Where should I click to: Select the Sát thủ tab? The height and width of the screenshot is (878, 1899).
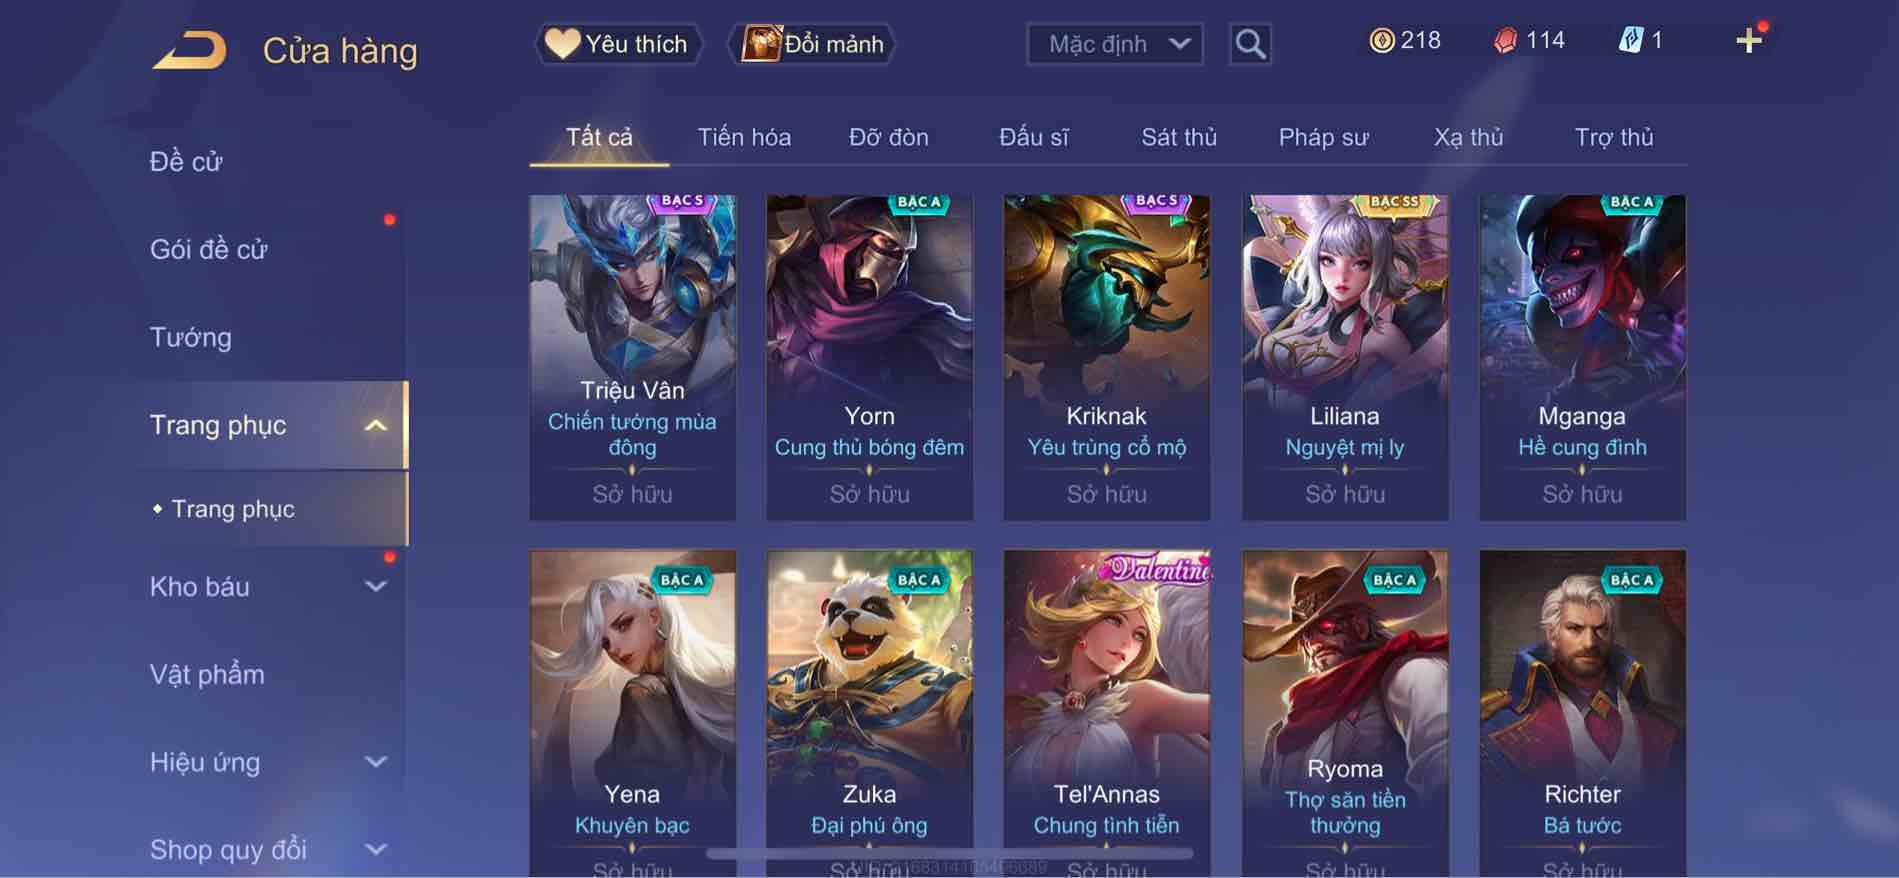1179,137
